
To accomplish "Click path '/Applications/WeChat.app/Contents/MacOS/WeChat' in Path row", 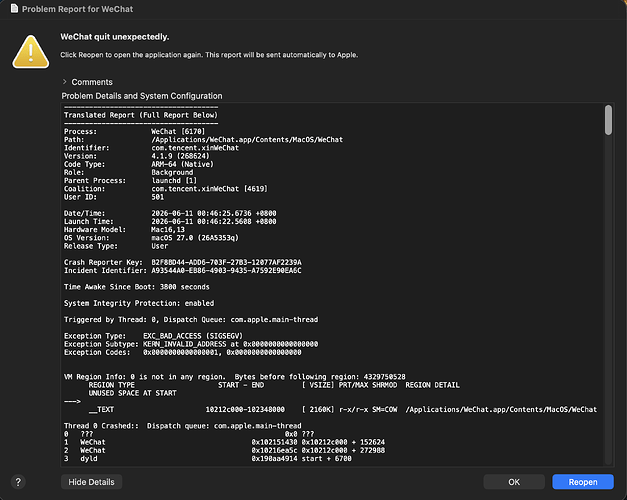I will tap(247, 140).
